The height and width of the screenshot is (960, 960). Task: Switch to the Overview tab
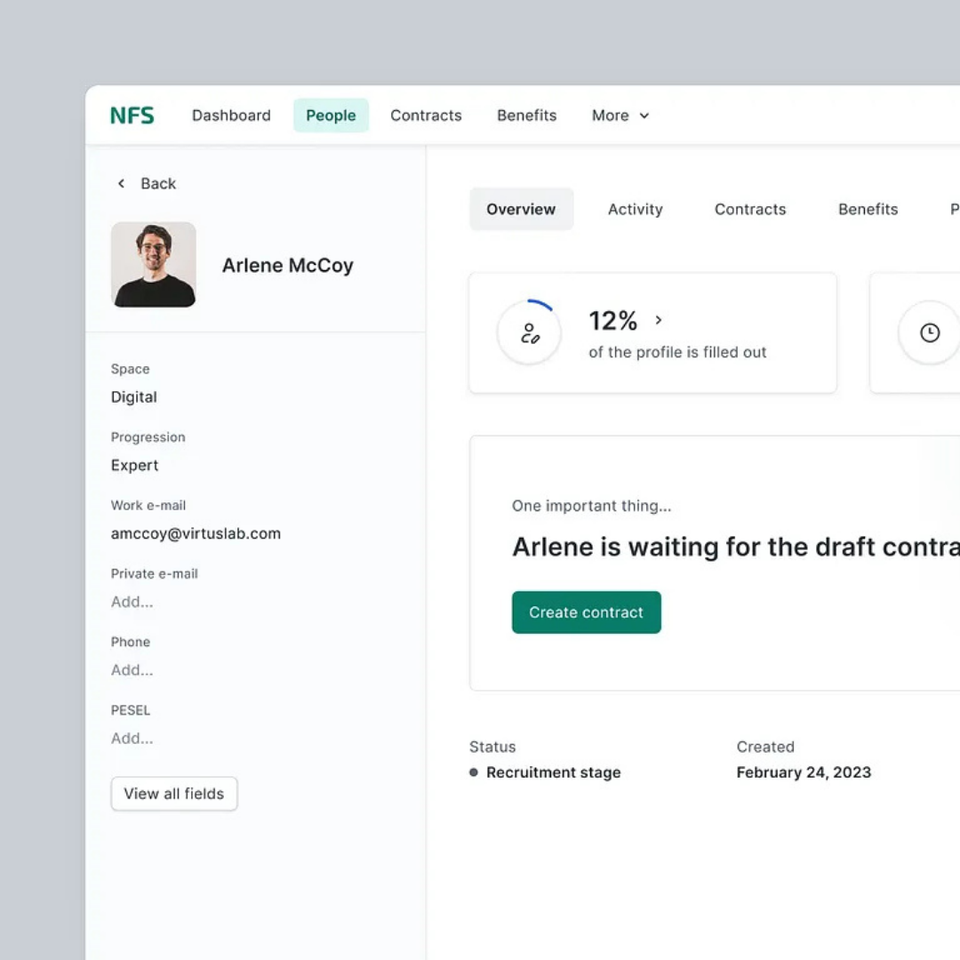click(521, 209)
